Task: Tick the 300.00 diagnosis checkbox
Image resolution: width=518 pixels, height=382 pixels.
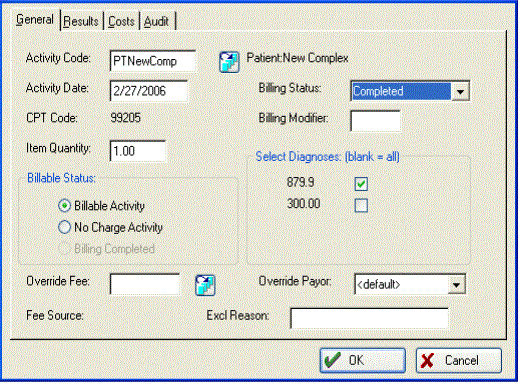Action: click(x=361, y=205)
